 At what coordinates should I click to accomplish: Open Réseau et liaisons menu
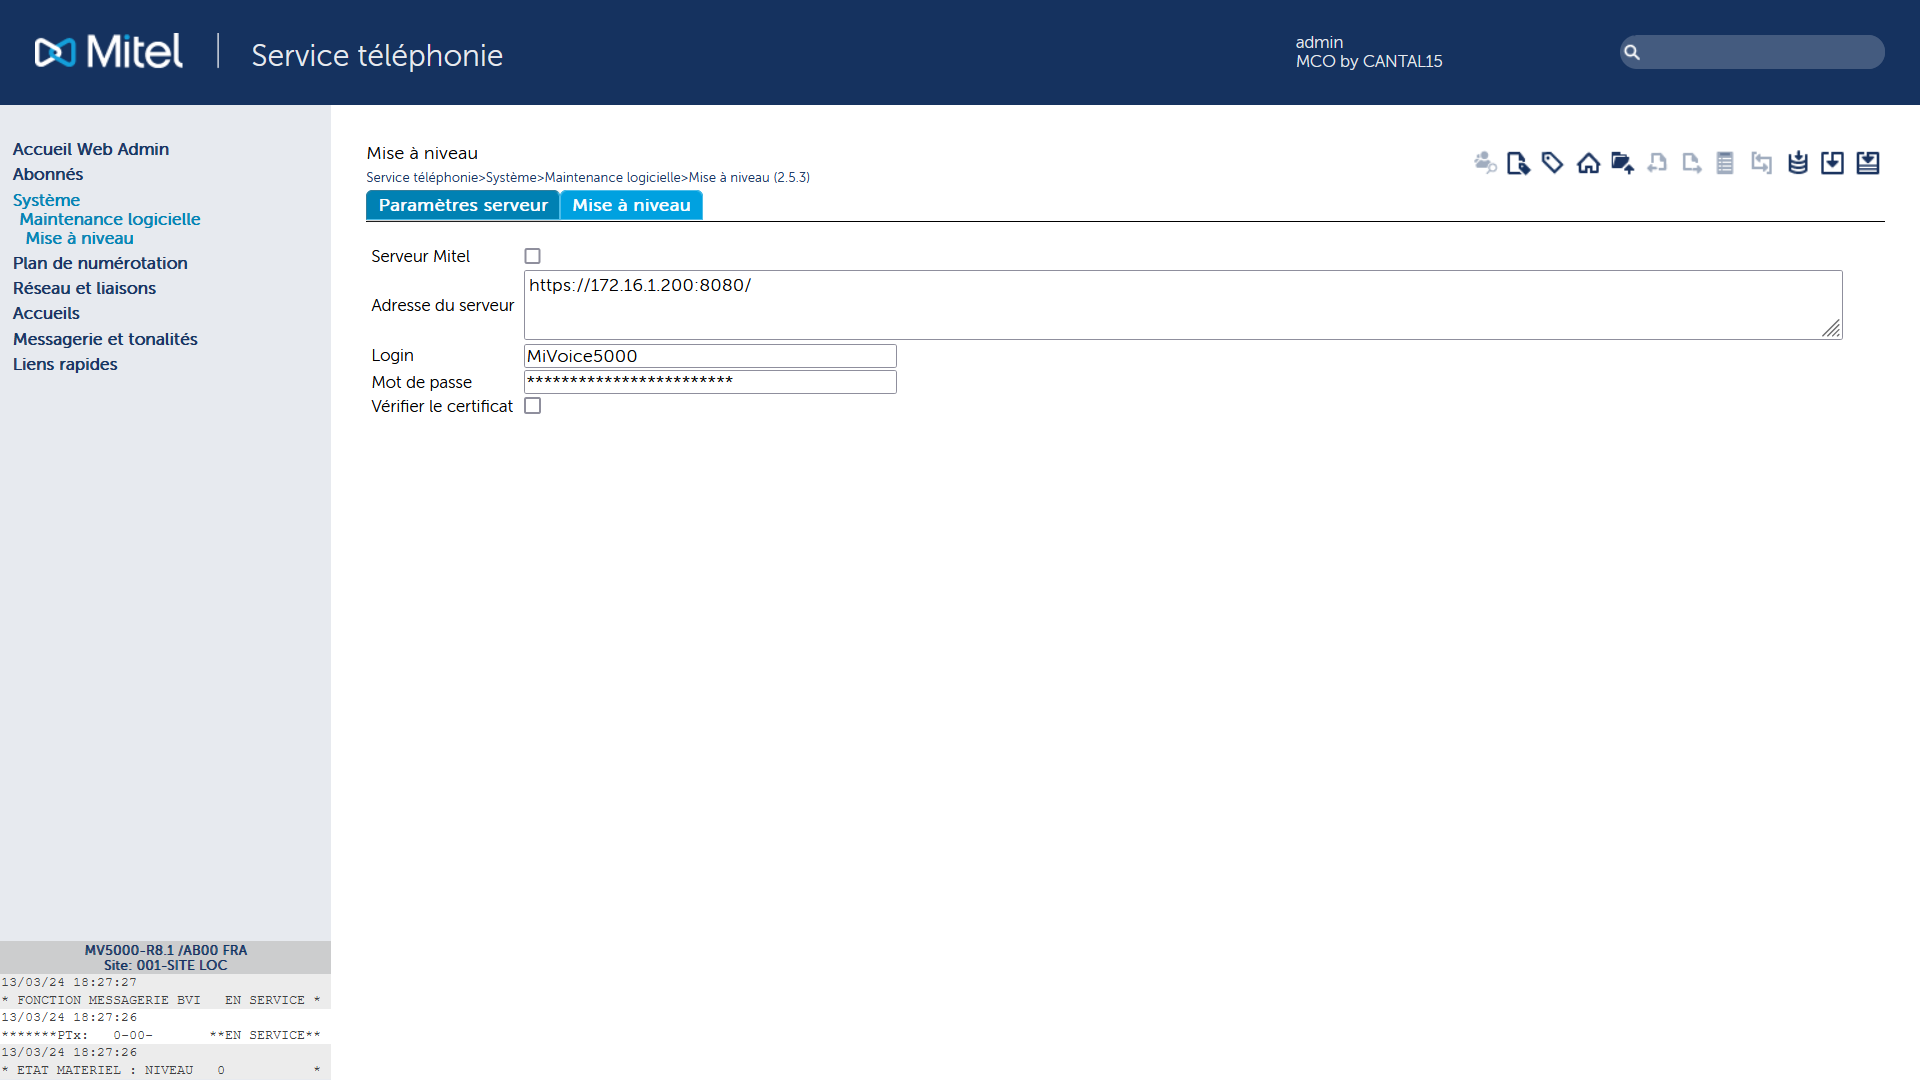click(84, 288)
